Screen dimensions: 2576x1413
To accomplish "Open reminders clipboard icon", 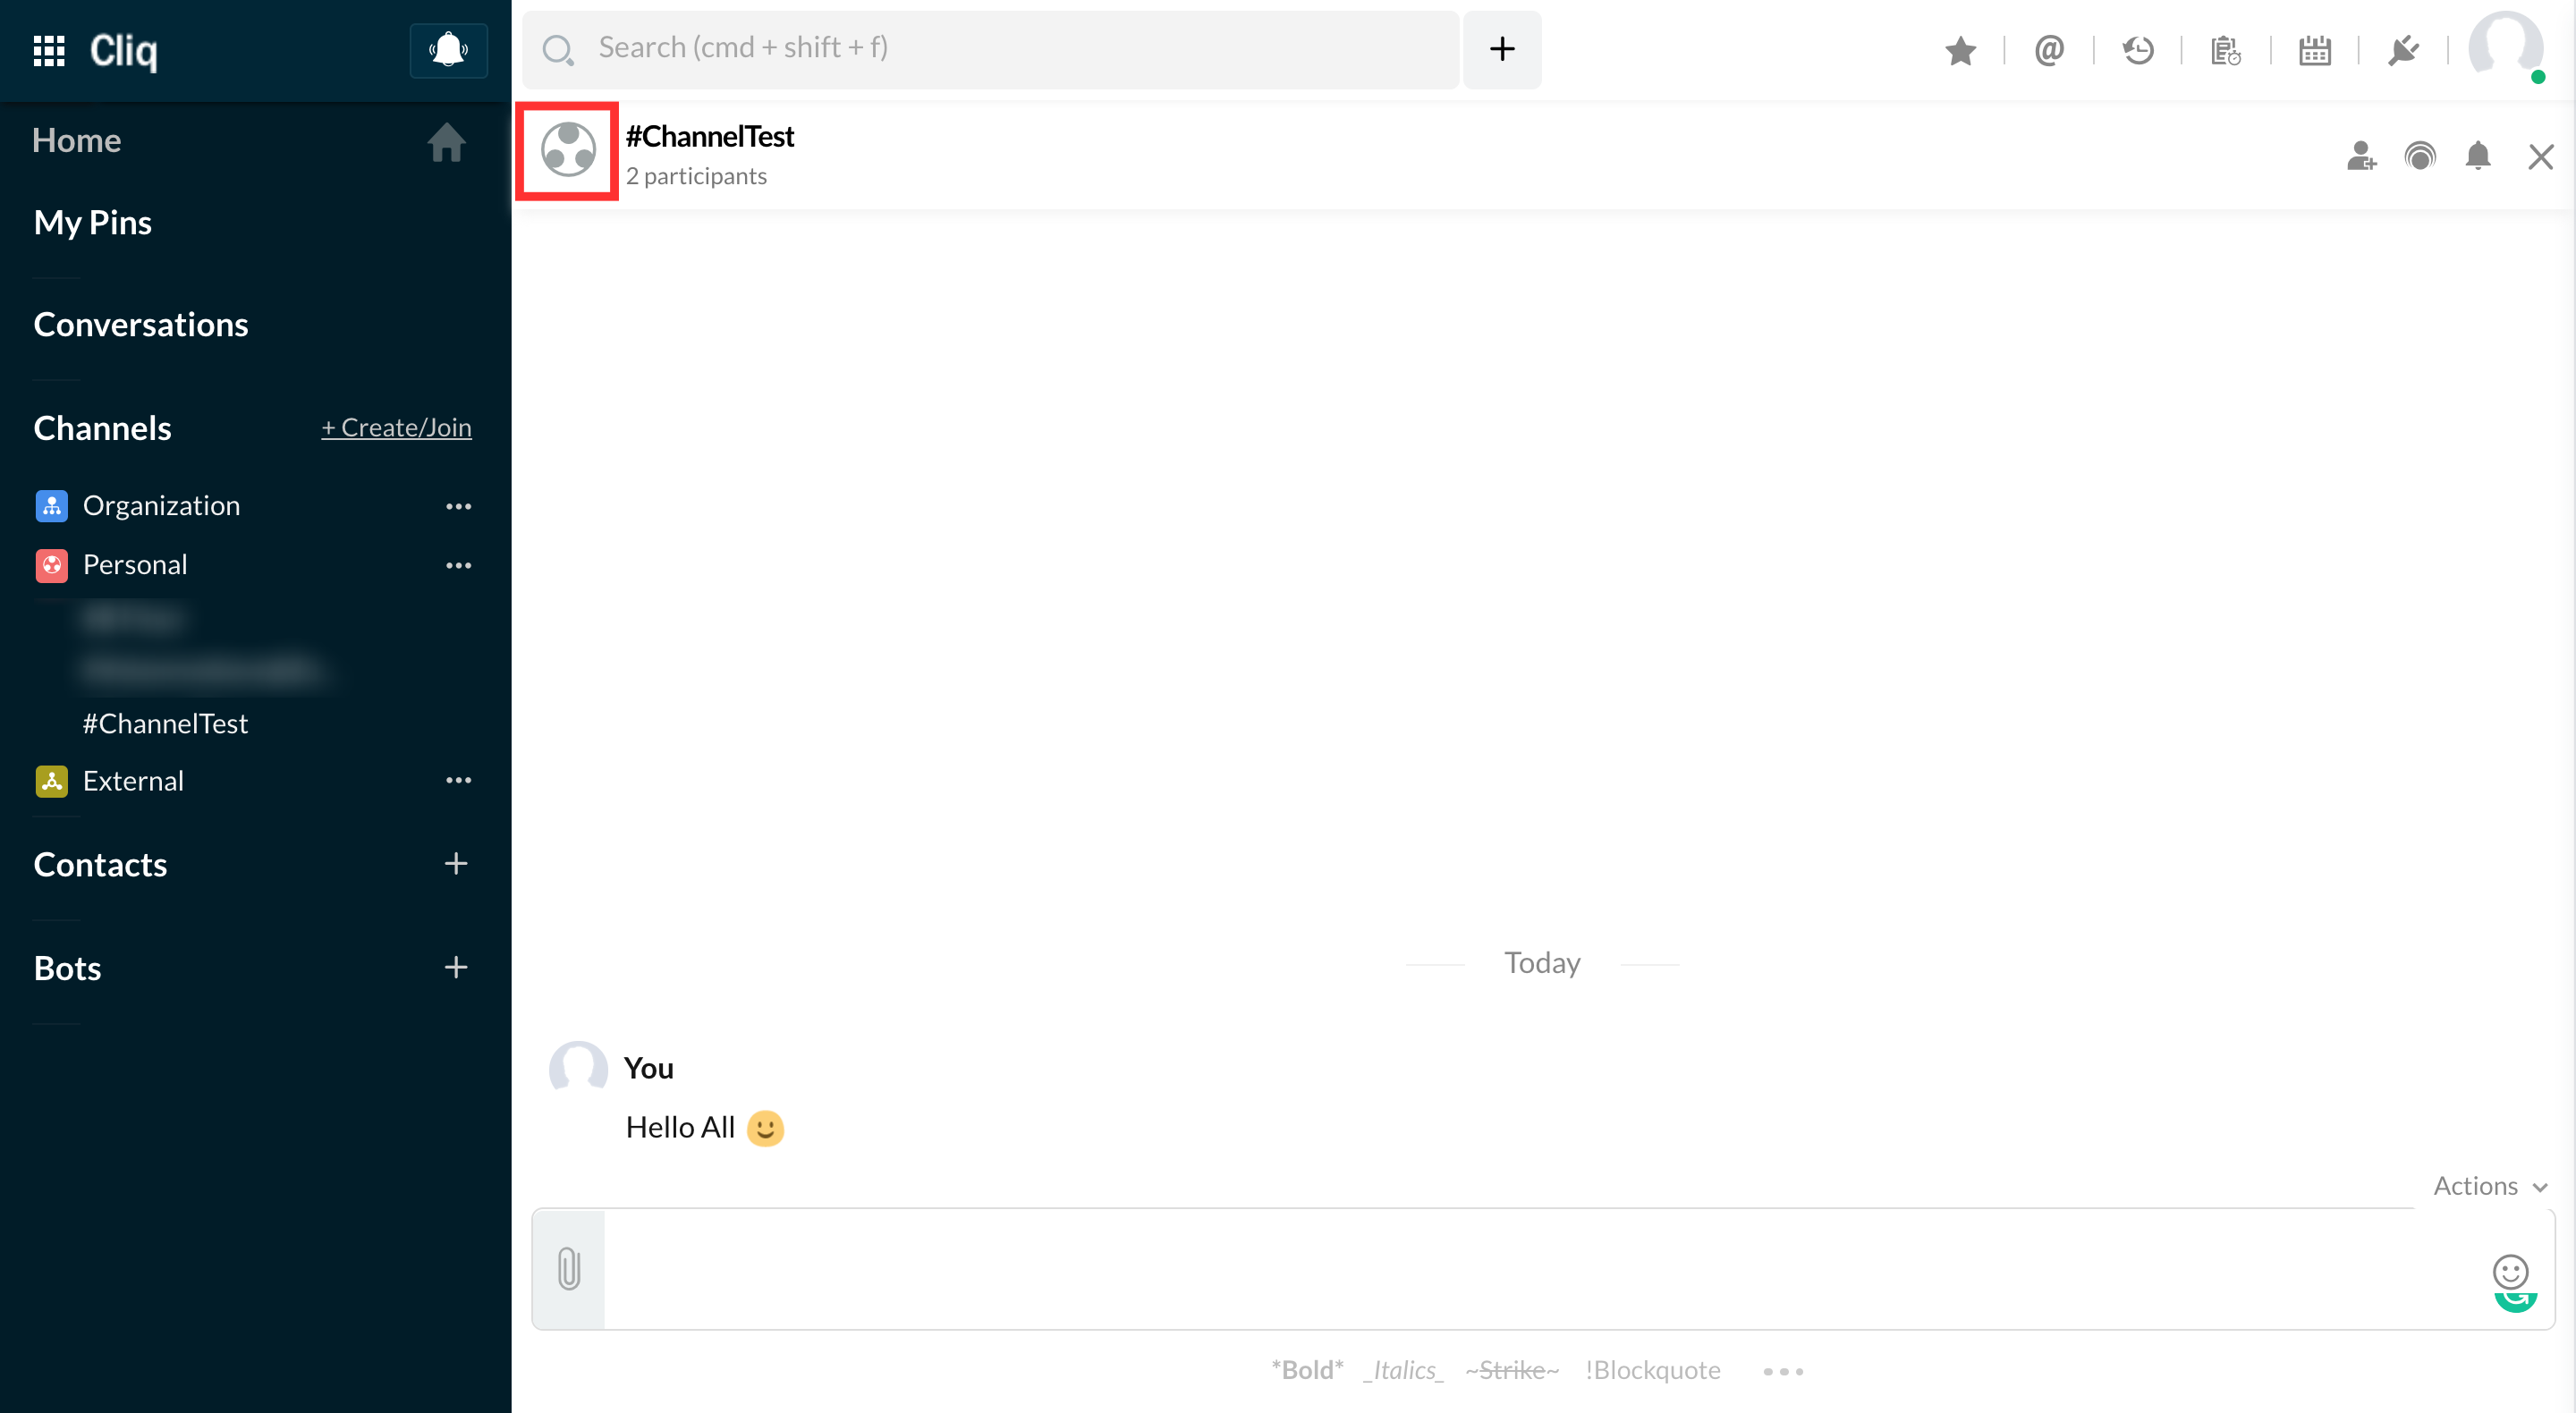I will click(2226, 50).
